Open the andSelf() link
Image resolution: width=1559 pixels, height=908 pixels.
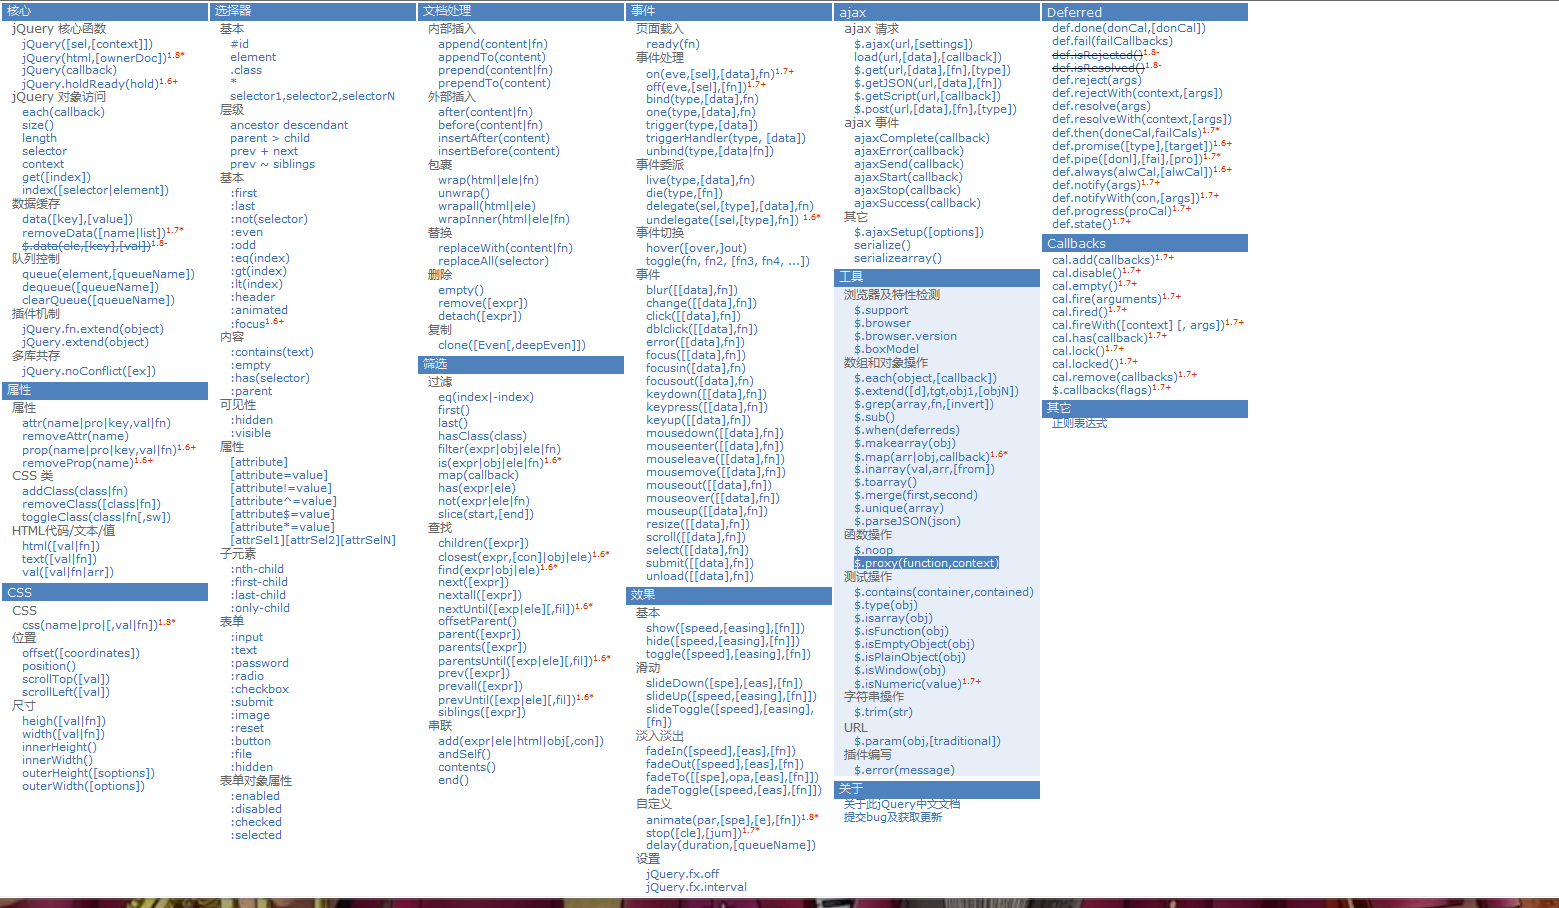464,754
